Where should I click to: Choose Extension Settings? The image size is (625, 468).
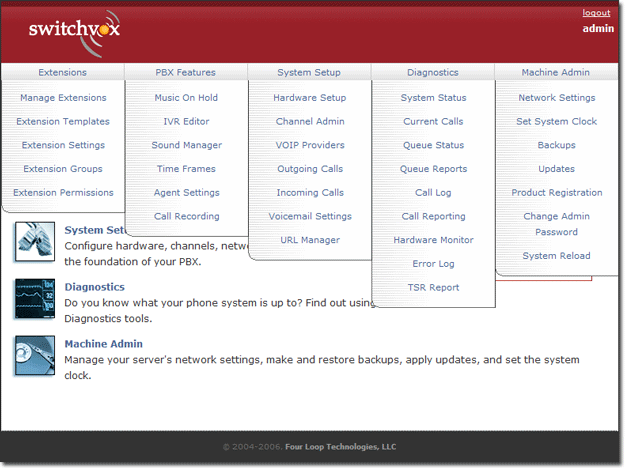(x=63, y=145)
